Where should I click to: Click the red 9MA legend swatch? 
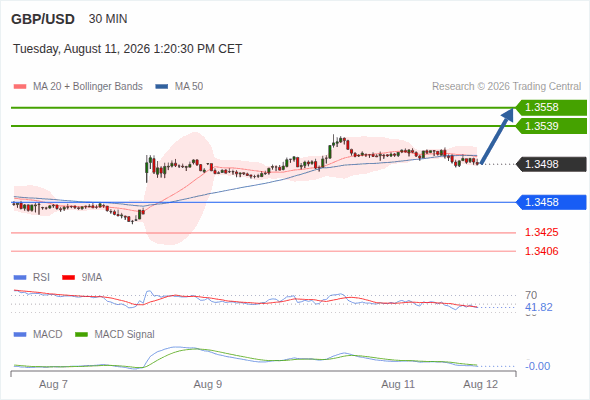pos(68,278)
